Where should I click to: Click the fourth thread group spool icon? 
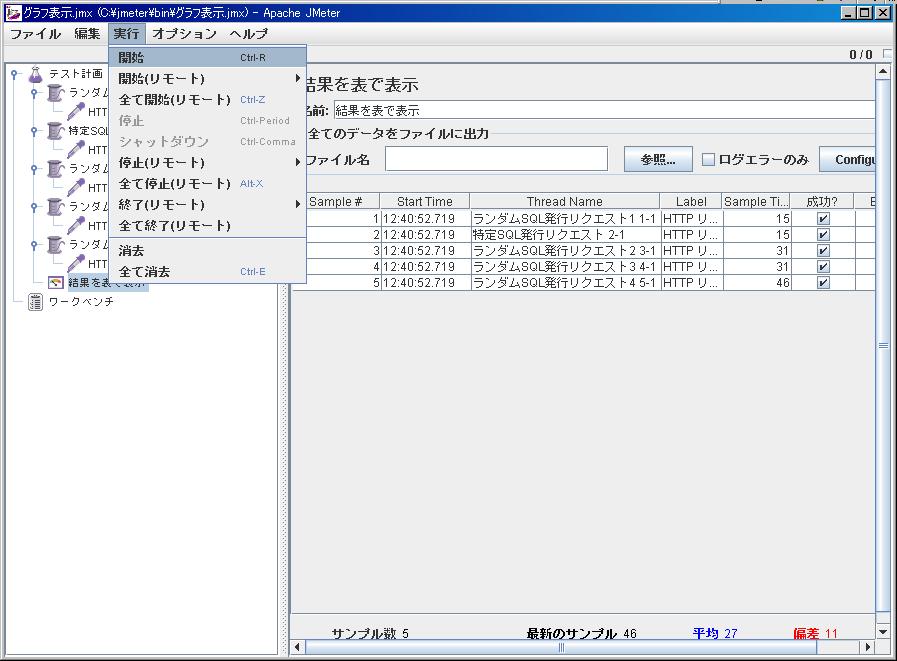point(55,207)
